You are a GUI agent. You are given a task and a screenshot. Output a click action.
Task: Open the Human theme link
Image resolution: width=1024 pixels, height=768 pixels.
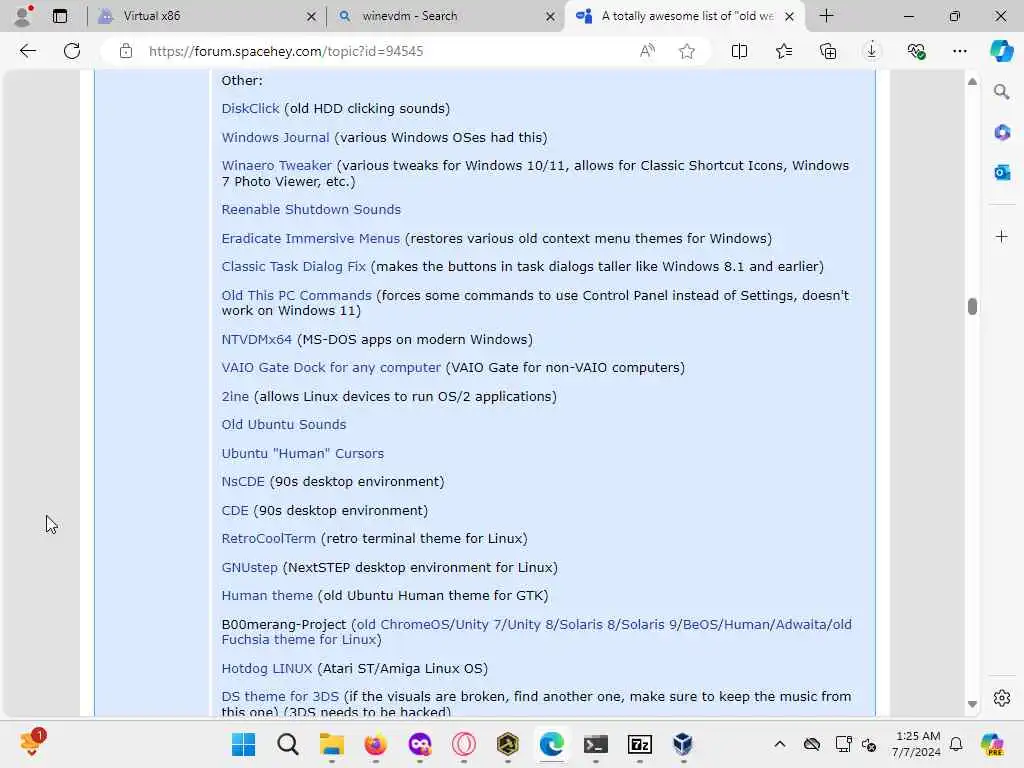point(267,596)
